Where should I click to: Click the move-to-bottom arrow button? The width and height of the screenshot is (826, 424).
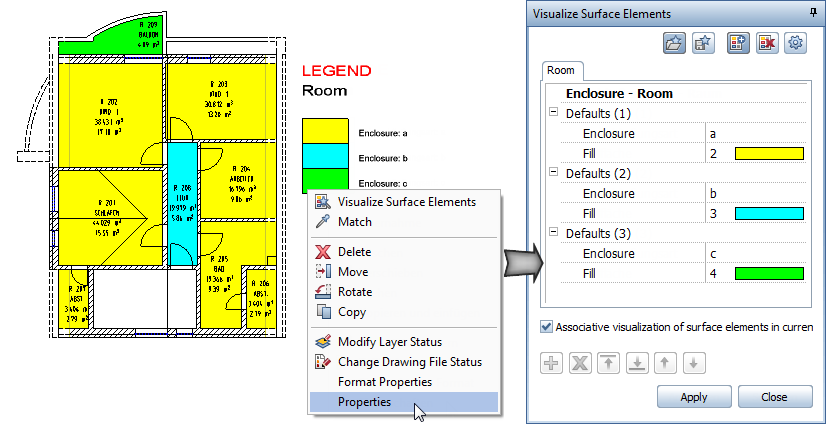click(x=638, y=363)
